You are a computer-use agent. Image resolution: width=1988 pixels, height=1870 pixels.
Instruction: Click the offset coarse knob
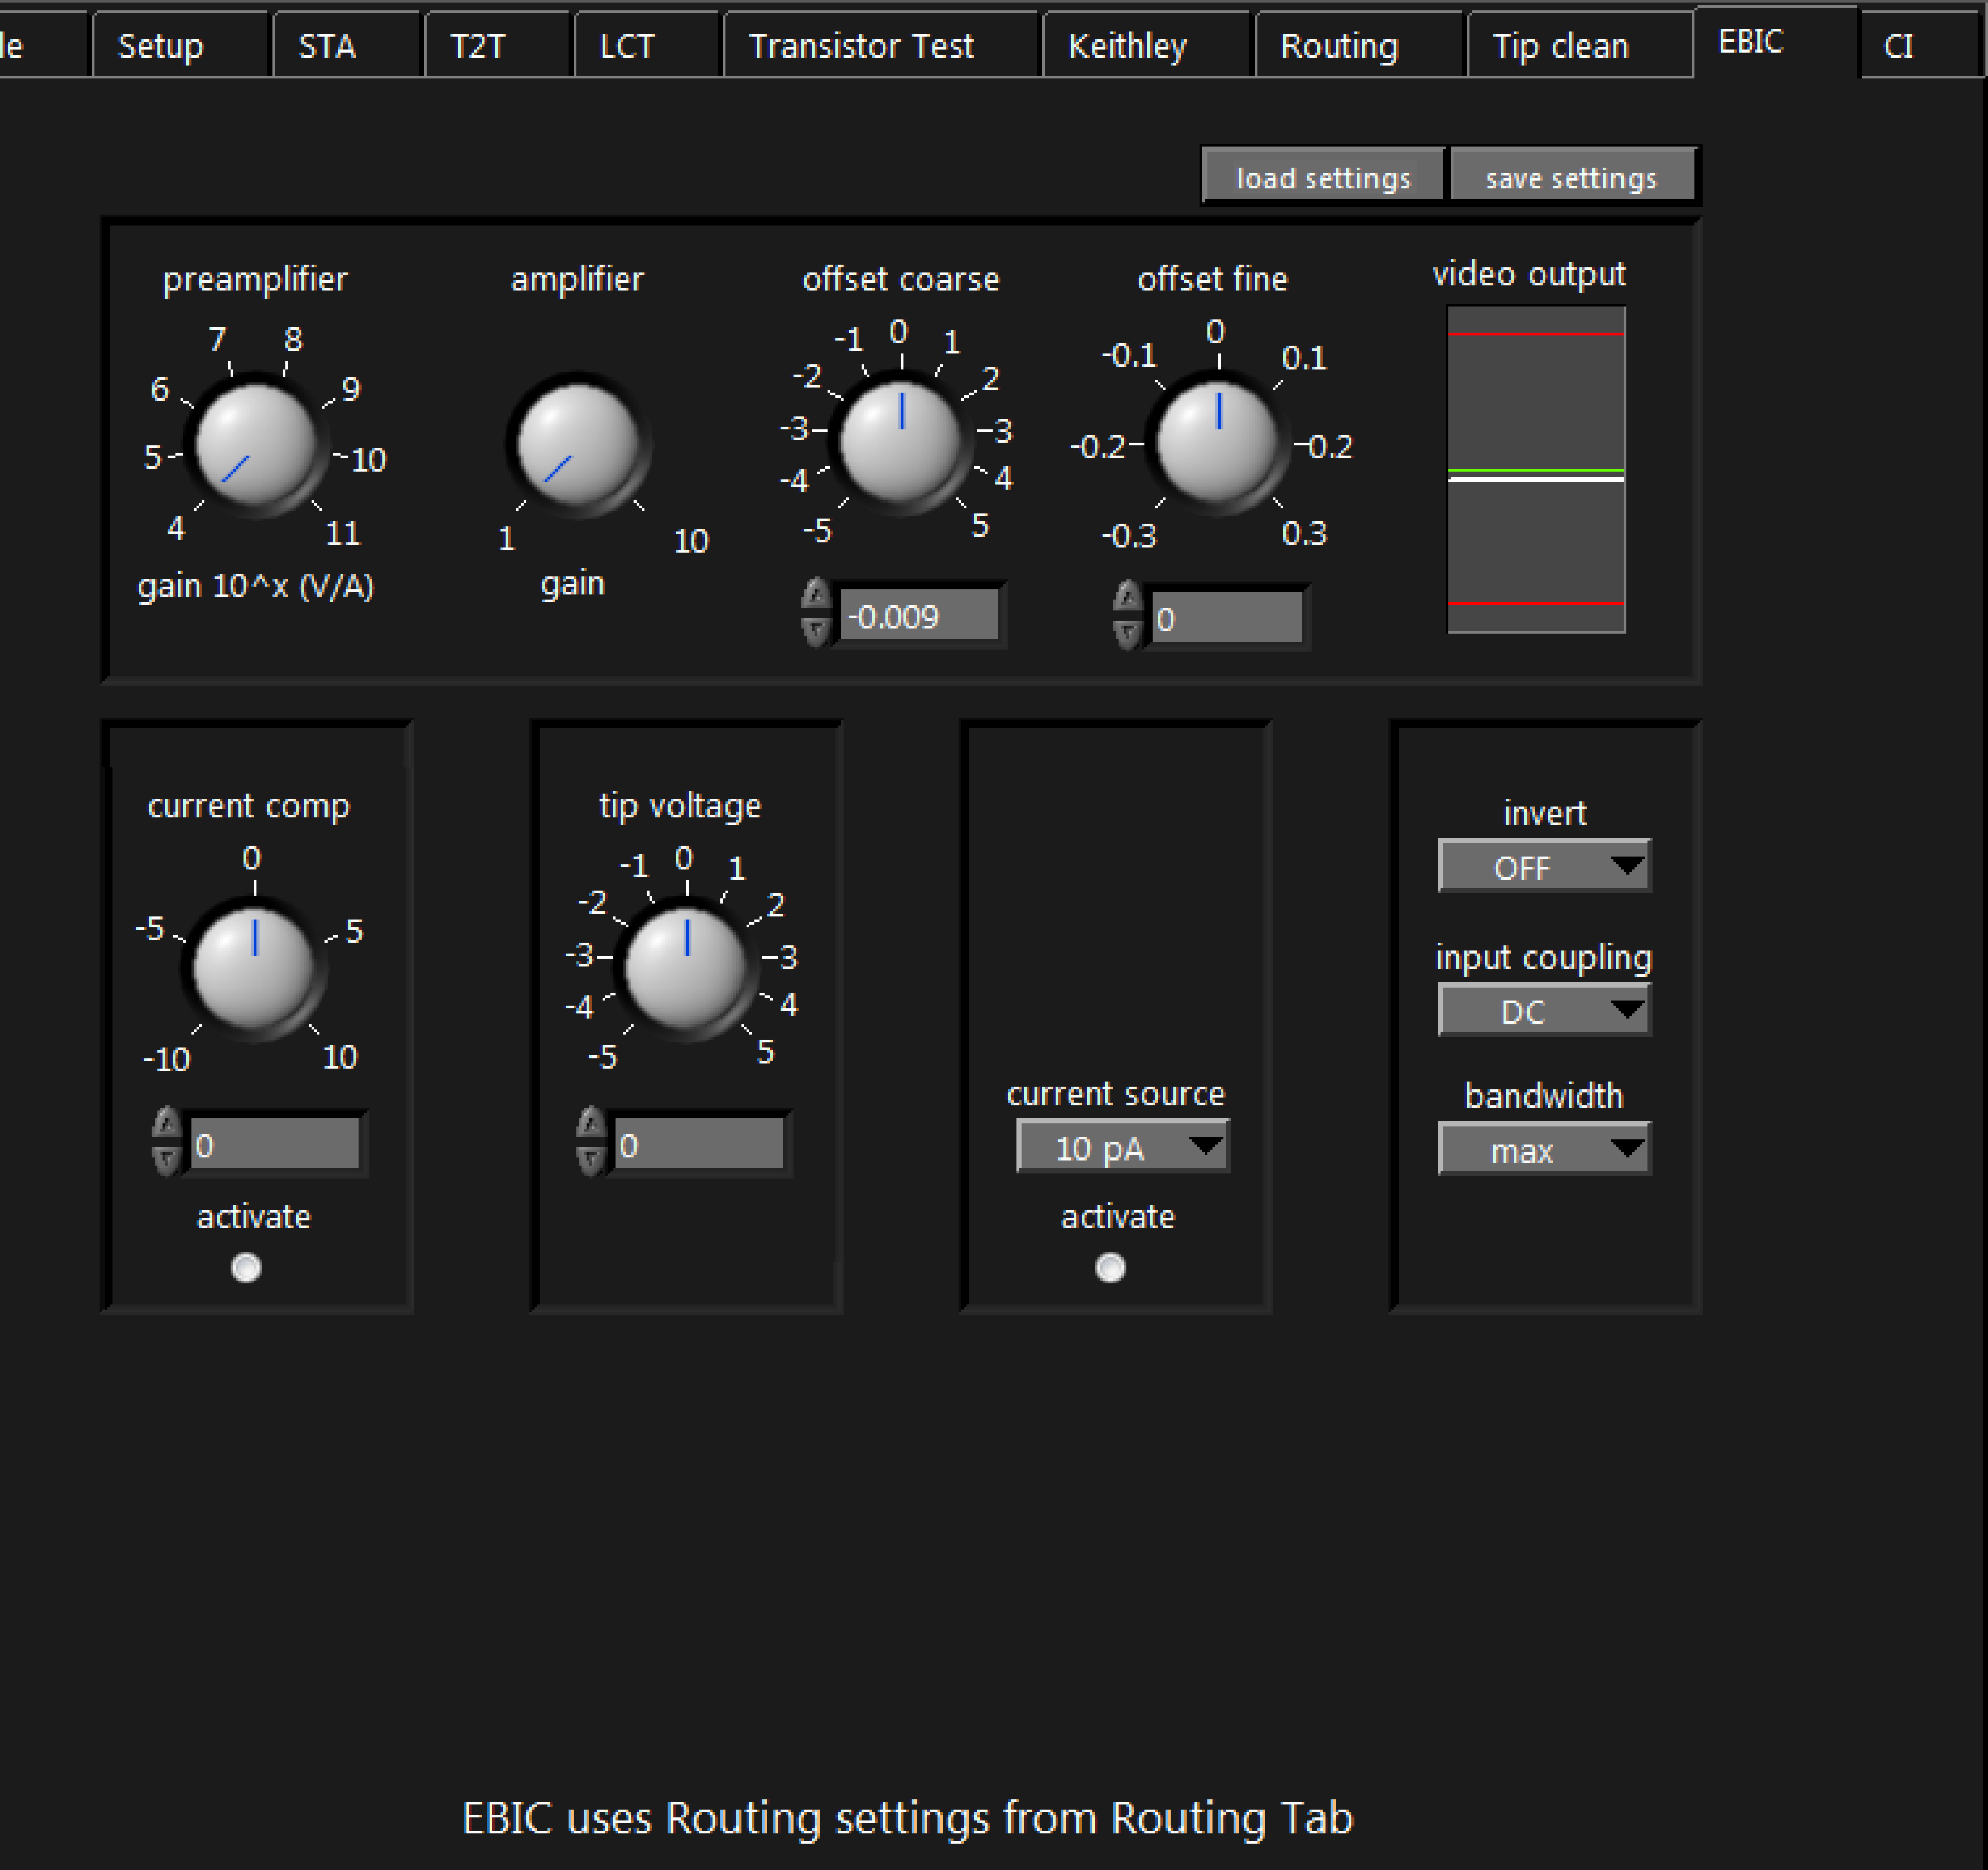point(900,440)
